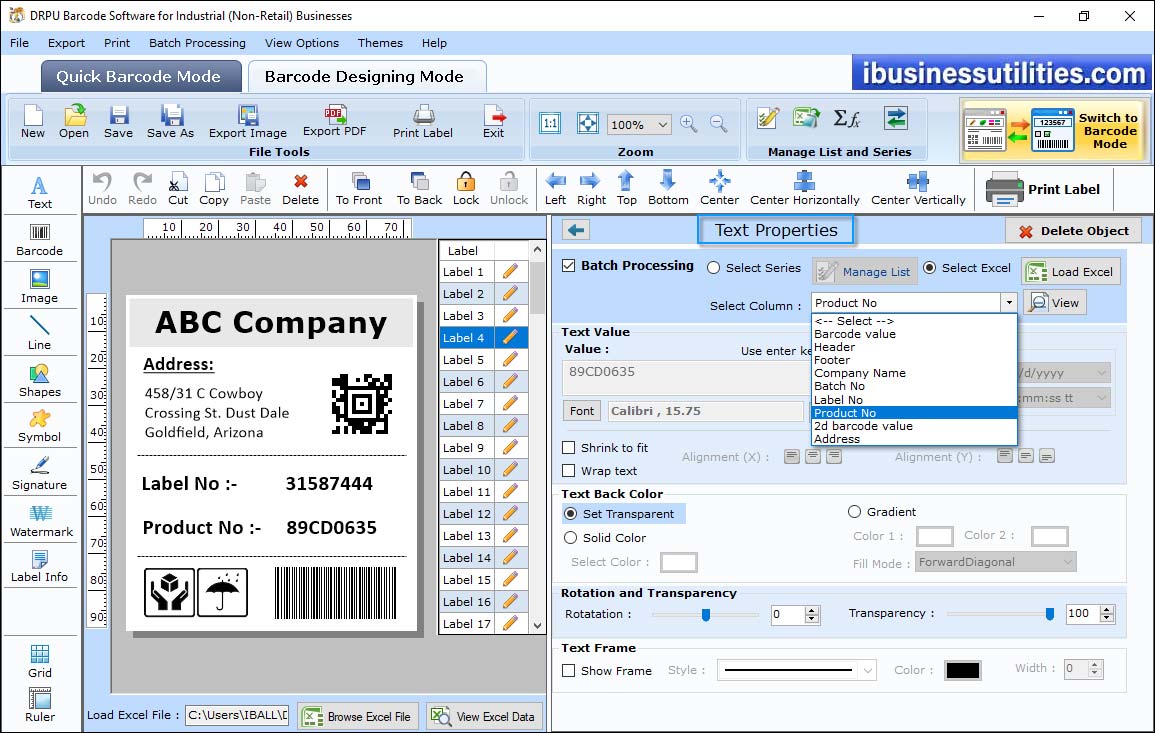Click the Transparency slider handle

click(x=1050, y=614)
